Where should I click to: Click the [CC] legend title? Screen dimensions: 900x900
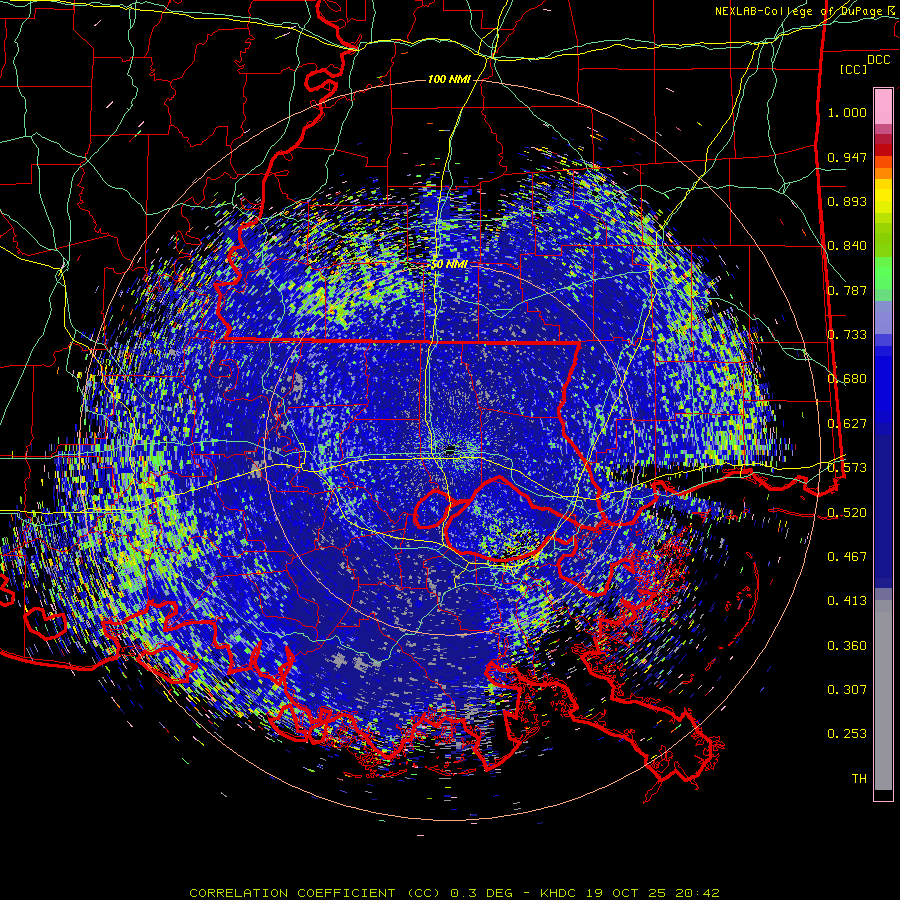(854, 69)
